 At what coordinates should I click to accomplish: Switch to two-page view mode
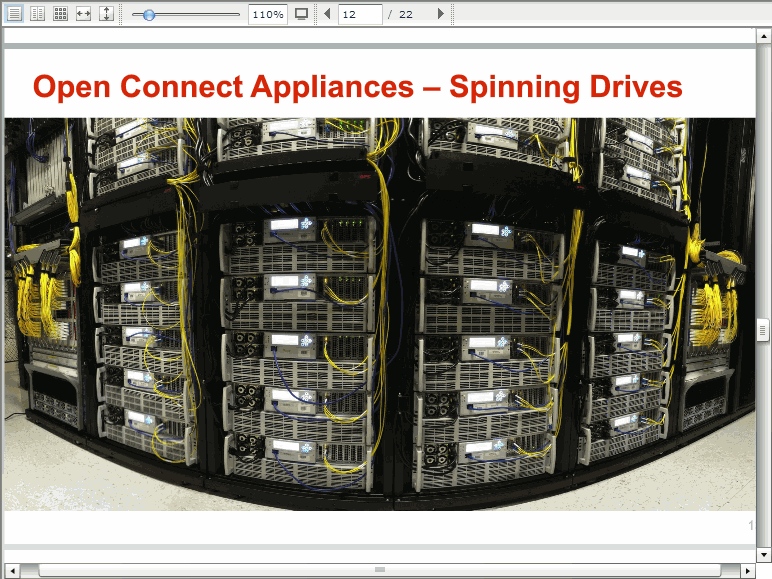pyautogui.click(x=37, y=14)
